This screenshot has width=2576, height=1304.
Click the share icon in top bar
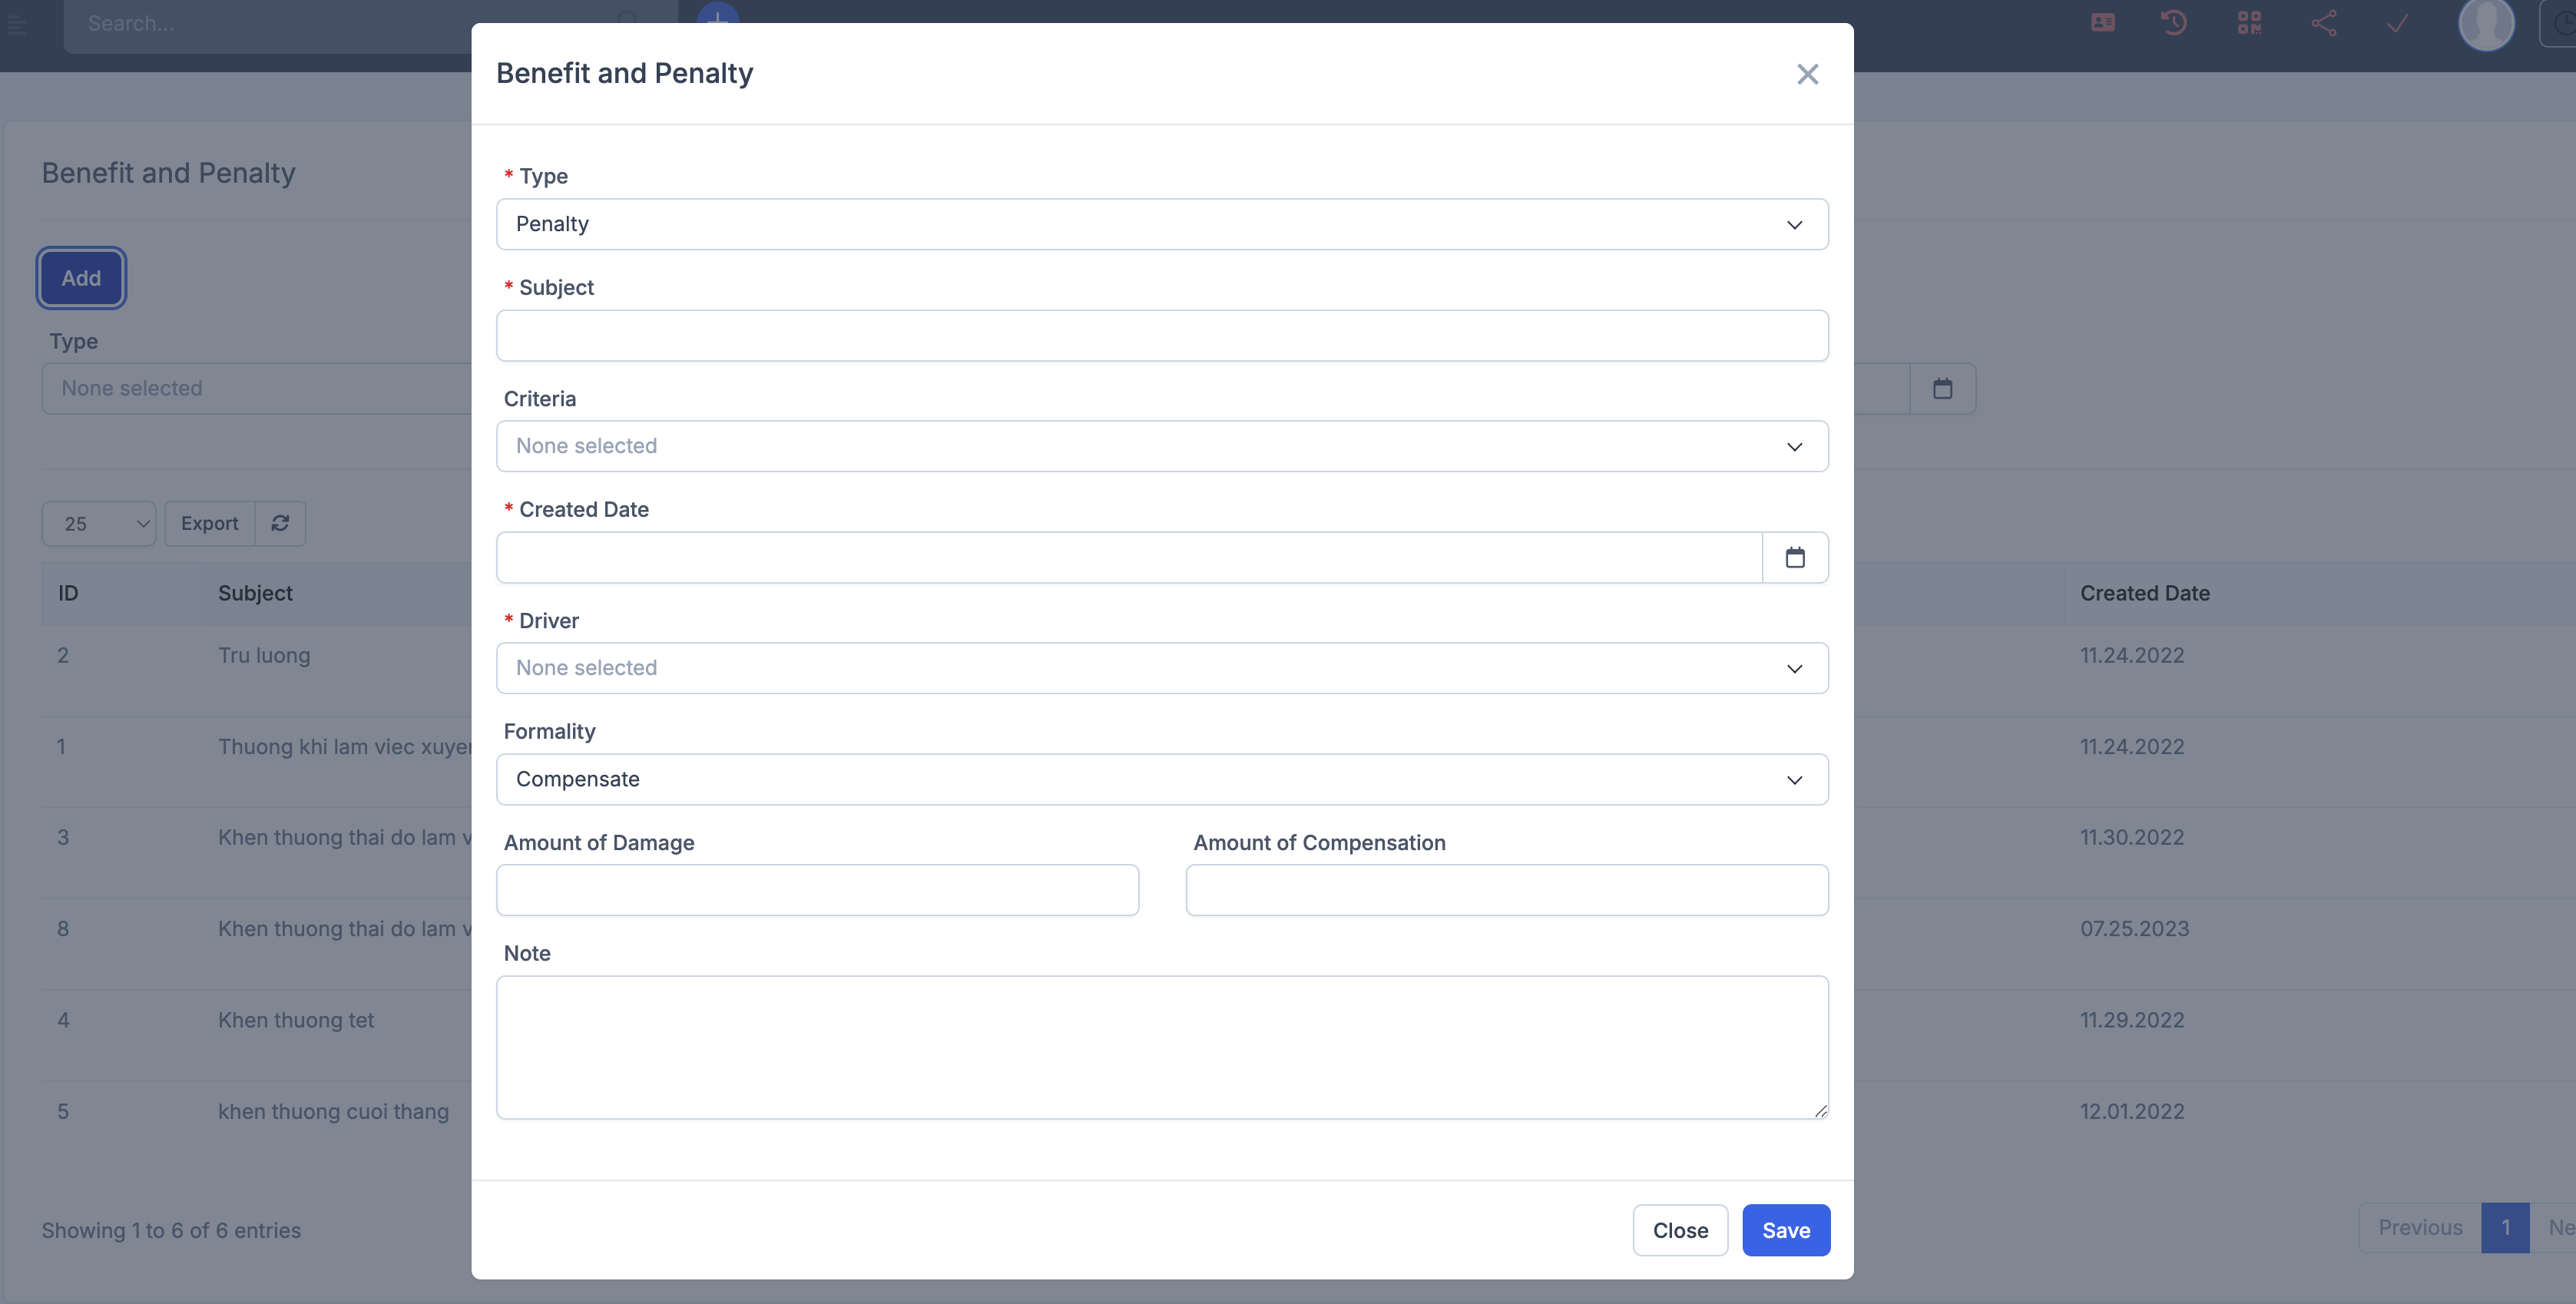tap(2324, 22)
